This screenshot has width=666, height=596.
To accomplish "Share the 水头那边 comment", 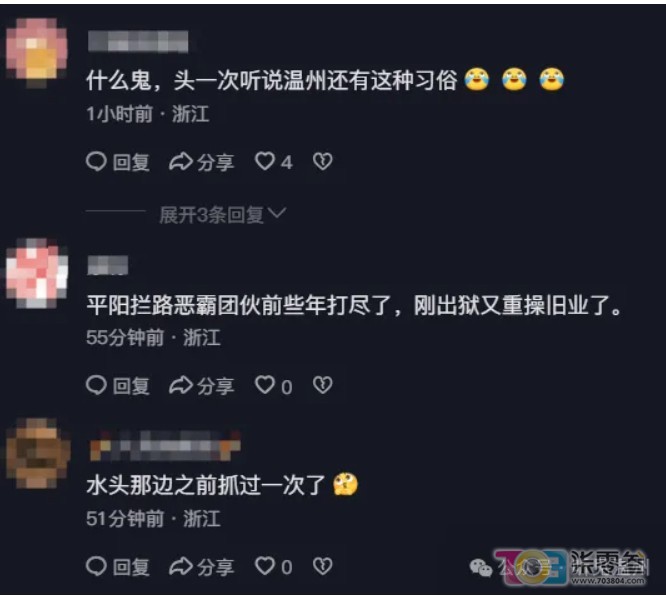I will click(x=201, y=566).
